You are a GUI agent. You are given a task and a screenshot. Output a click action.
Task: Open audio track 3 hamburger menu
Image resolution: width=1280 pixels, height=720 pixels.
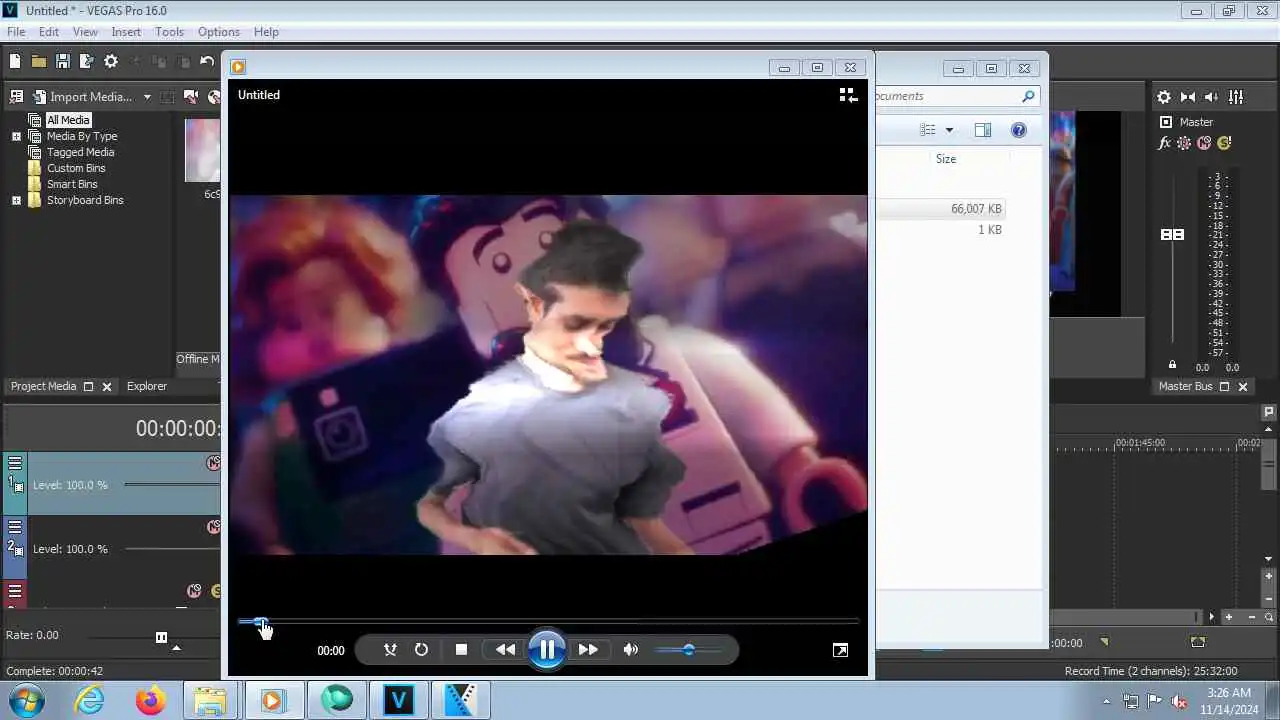15,591
